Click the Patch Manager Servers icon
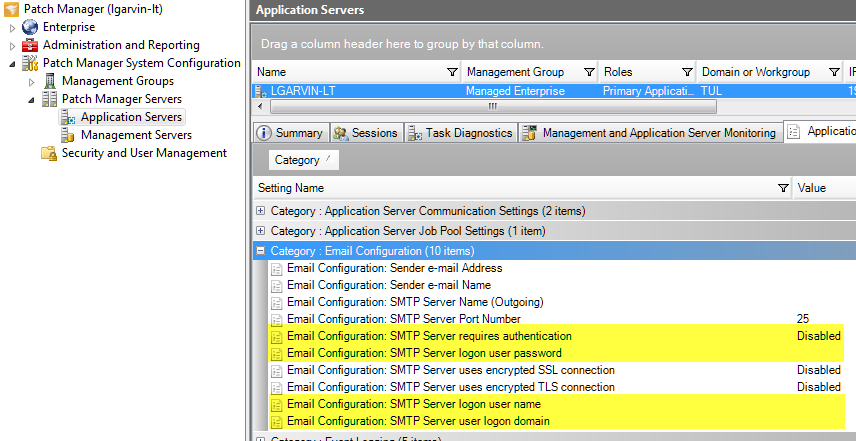 [50, 99]
